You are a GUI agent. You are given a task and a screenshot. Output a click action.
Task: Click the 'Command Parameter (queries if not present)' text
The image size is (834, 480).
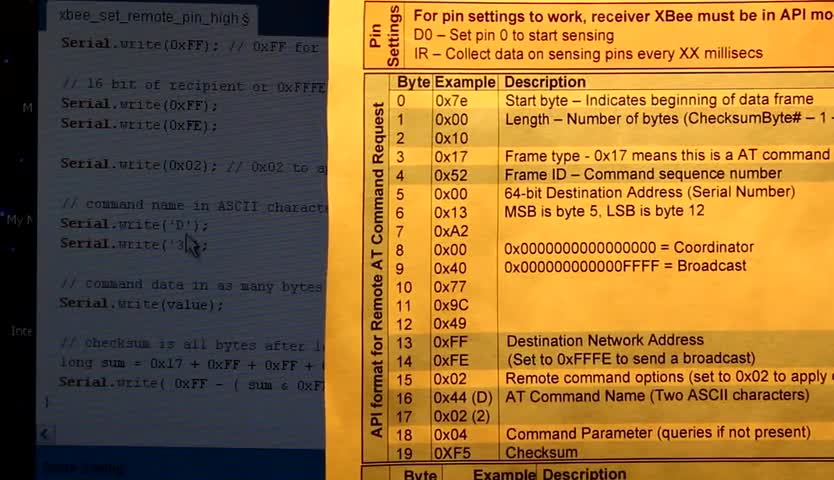click(x=658, y=433)
